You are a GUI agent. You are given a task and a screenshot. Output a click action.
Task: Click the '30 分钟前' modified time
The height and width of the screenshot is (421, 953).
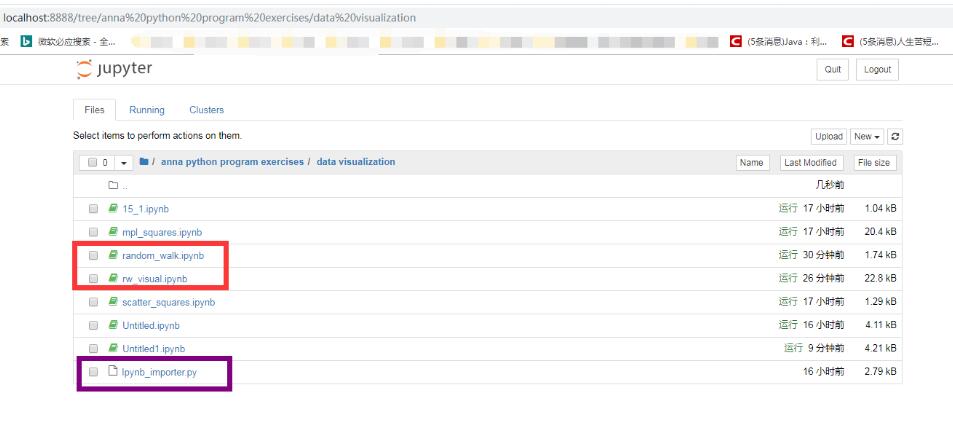[823, 255]
